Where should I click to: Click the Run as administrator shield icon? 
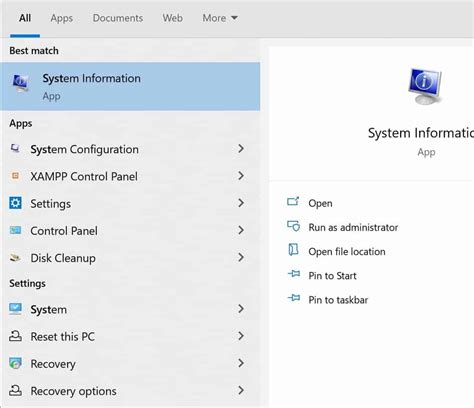(294, 226)
